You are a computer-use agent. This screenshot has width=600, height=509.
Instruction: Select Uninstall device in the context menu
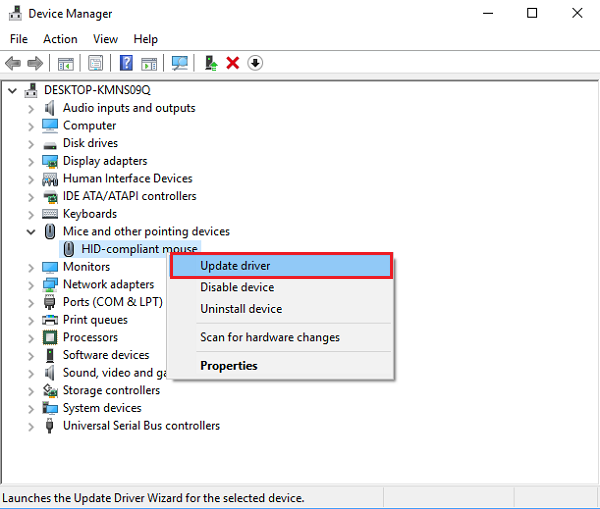[x=241, y=309]
